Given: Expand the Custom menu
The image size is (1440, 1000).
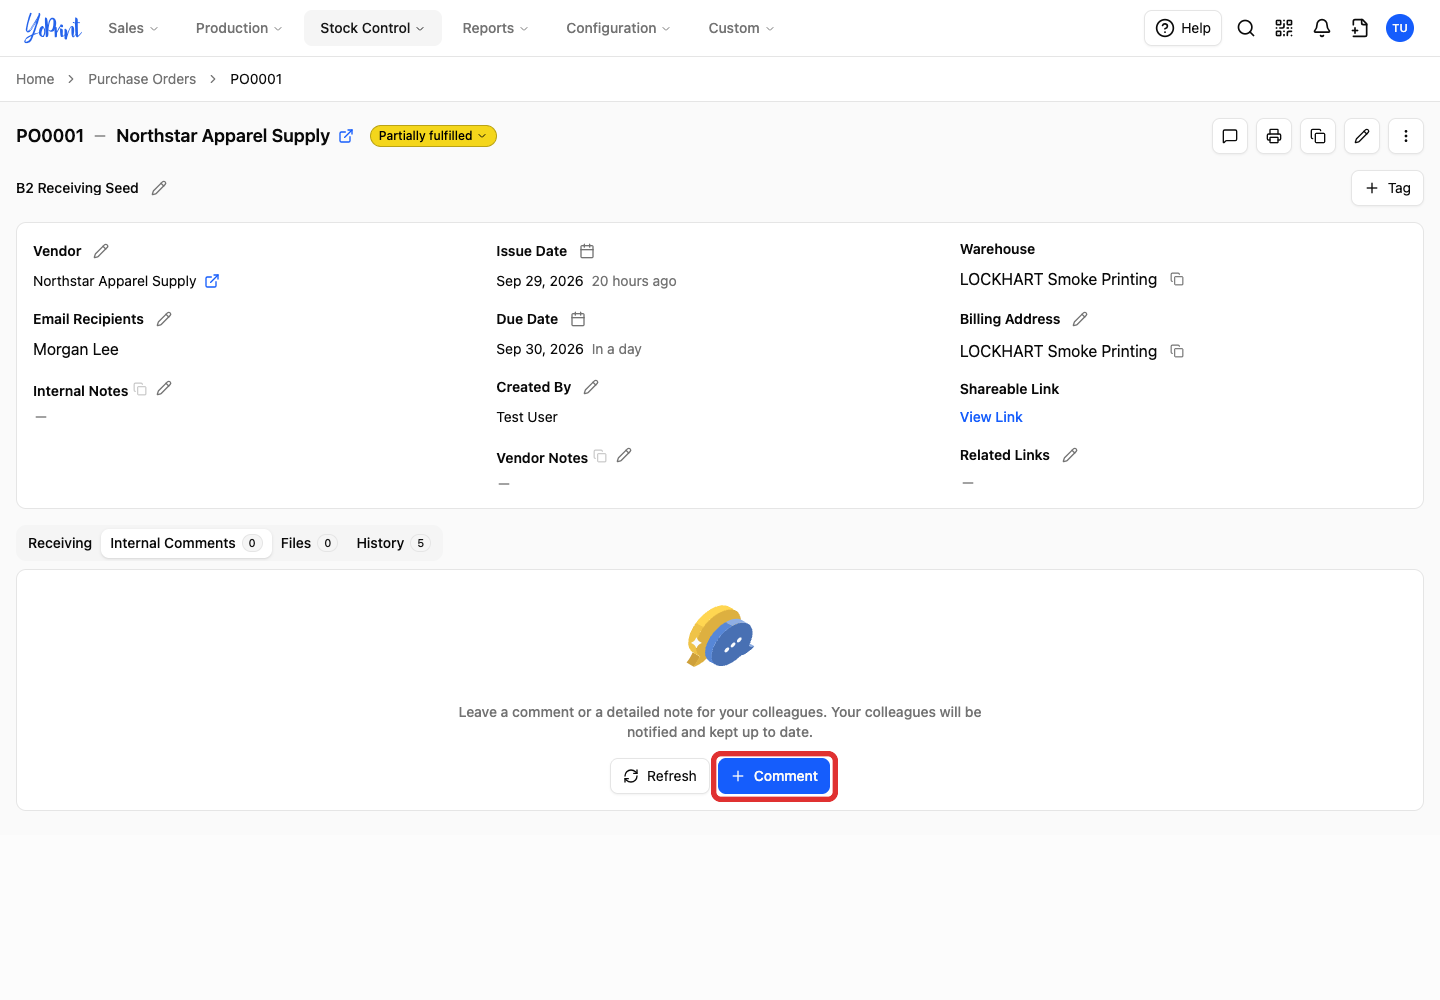Looking at the screenshot, I should (742, 28).
